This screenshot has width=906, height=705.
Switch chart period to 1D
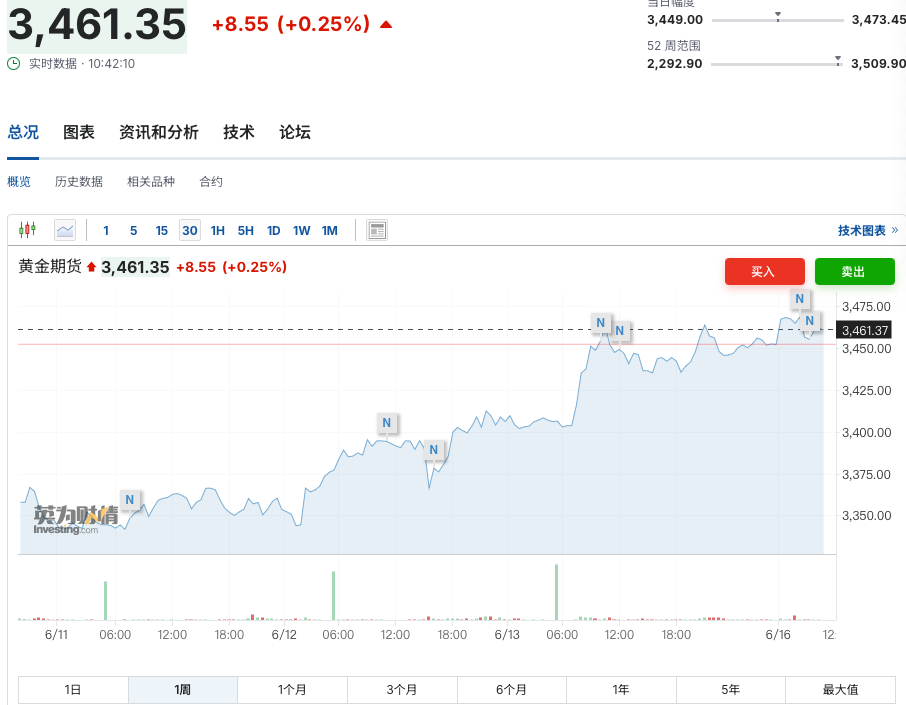[273, 230]
